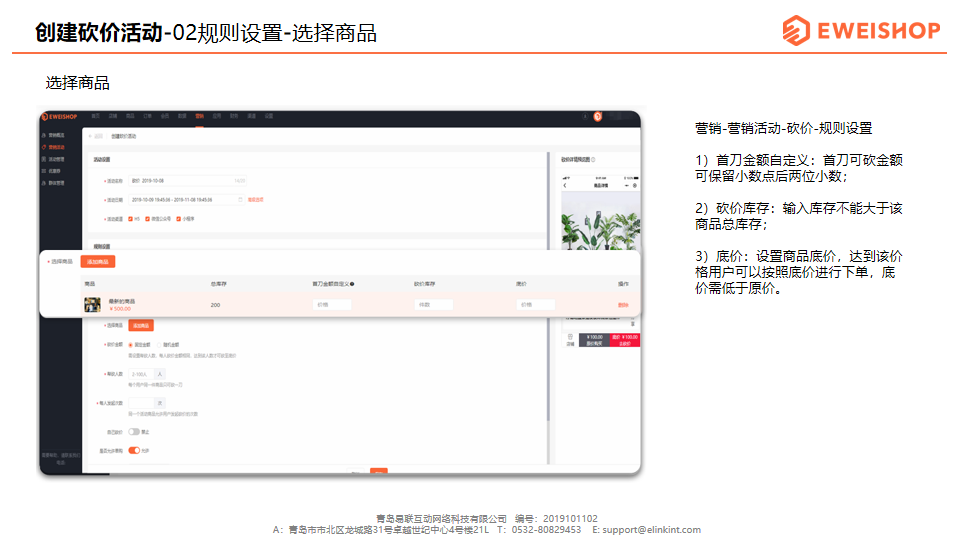Open the 首页 tab in the top navigation
Image resolution: width=960 pixels, height=540 pixels.
[x=96, y=116]
